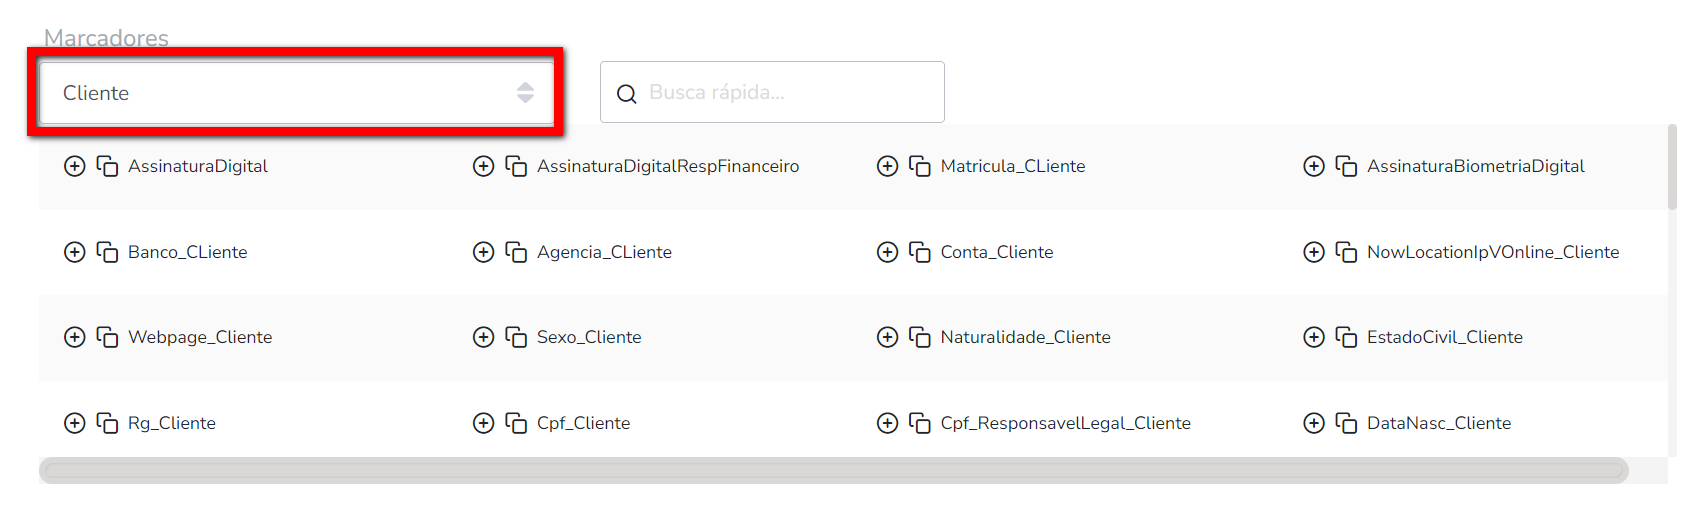Image resolution: width=1706 pixels, height=510 pixels.
Task: Copy the AssinaturaBiometriaDigital marker
Action: (1346, 166)
